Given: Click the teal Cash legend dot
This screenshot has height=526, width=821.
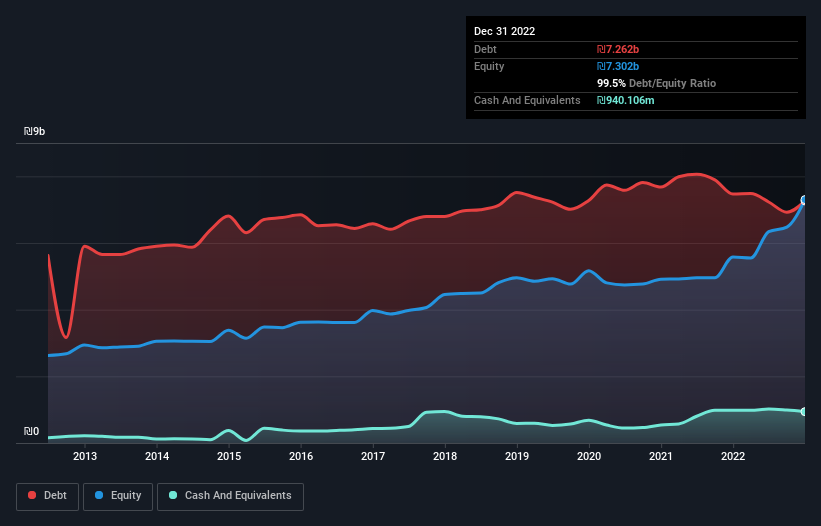Looking at the screenshot, I should pyautogui.click(x=173, y=495).
